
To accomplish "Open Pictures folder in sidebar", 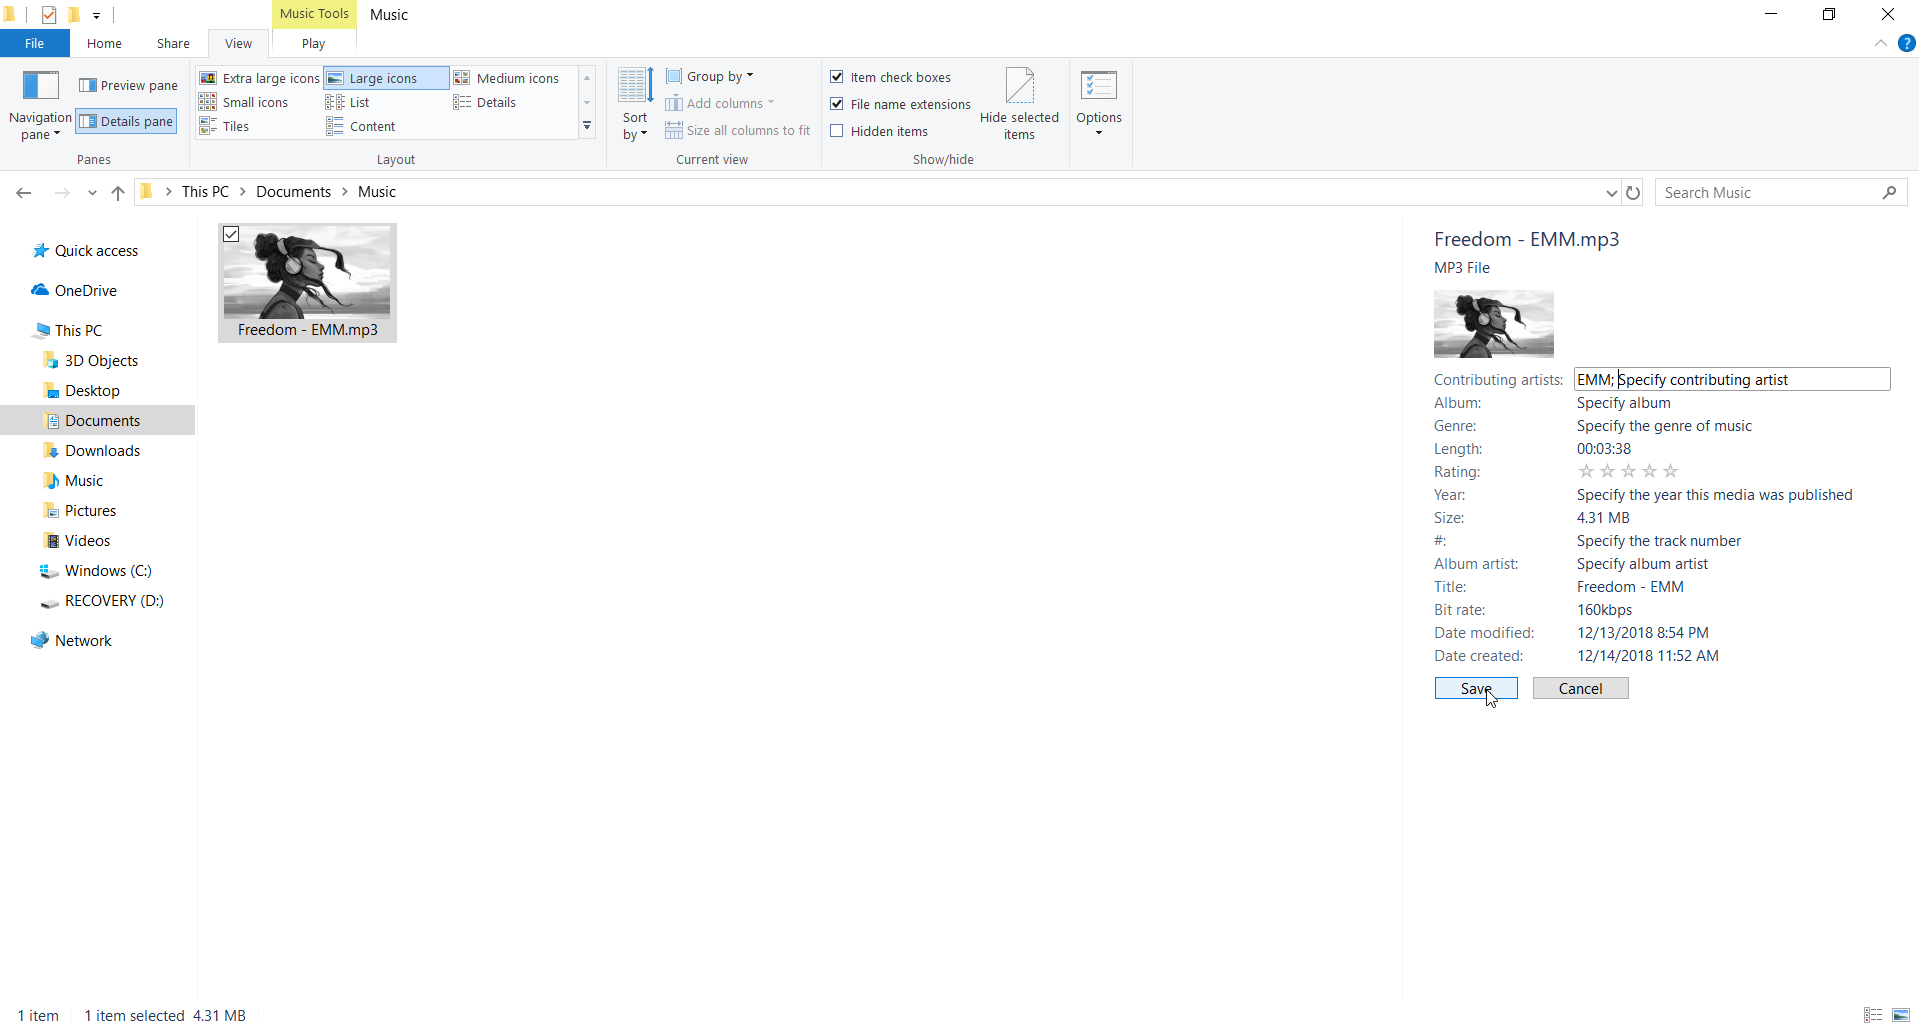I will pyautogui.click(x=90, y=511).
